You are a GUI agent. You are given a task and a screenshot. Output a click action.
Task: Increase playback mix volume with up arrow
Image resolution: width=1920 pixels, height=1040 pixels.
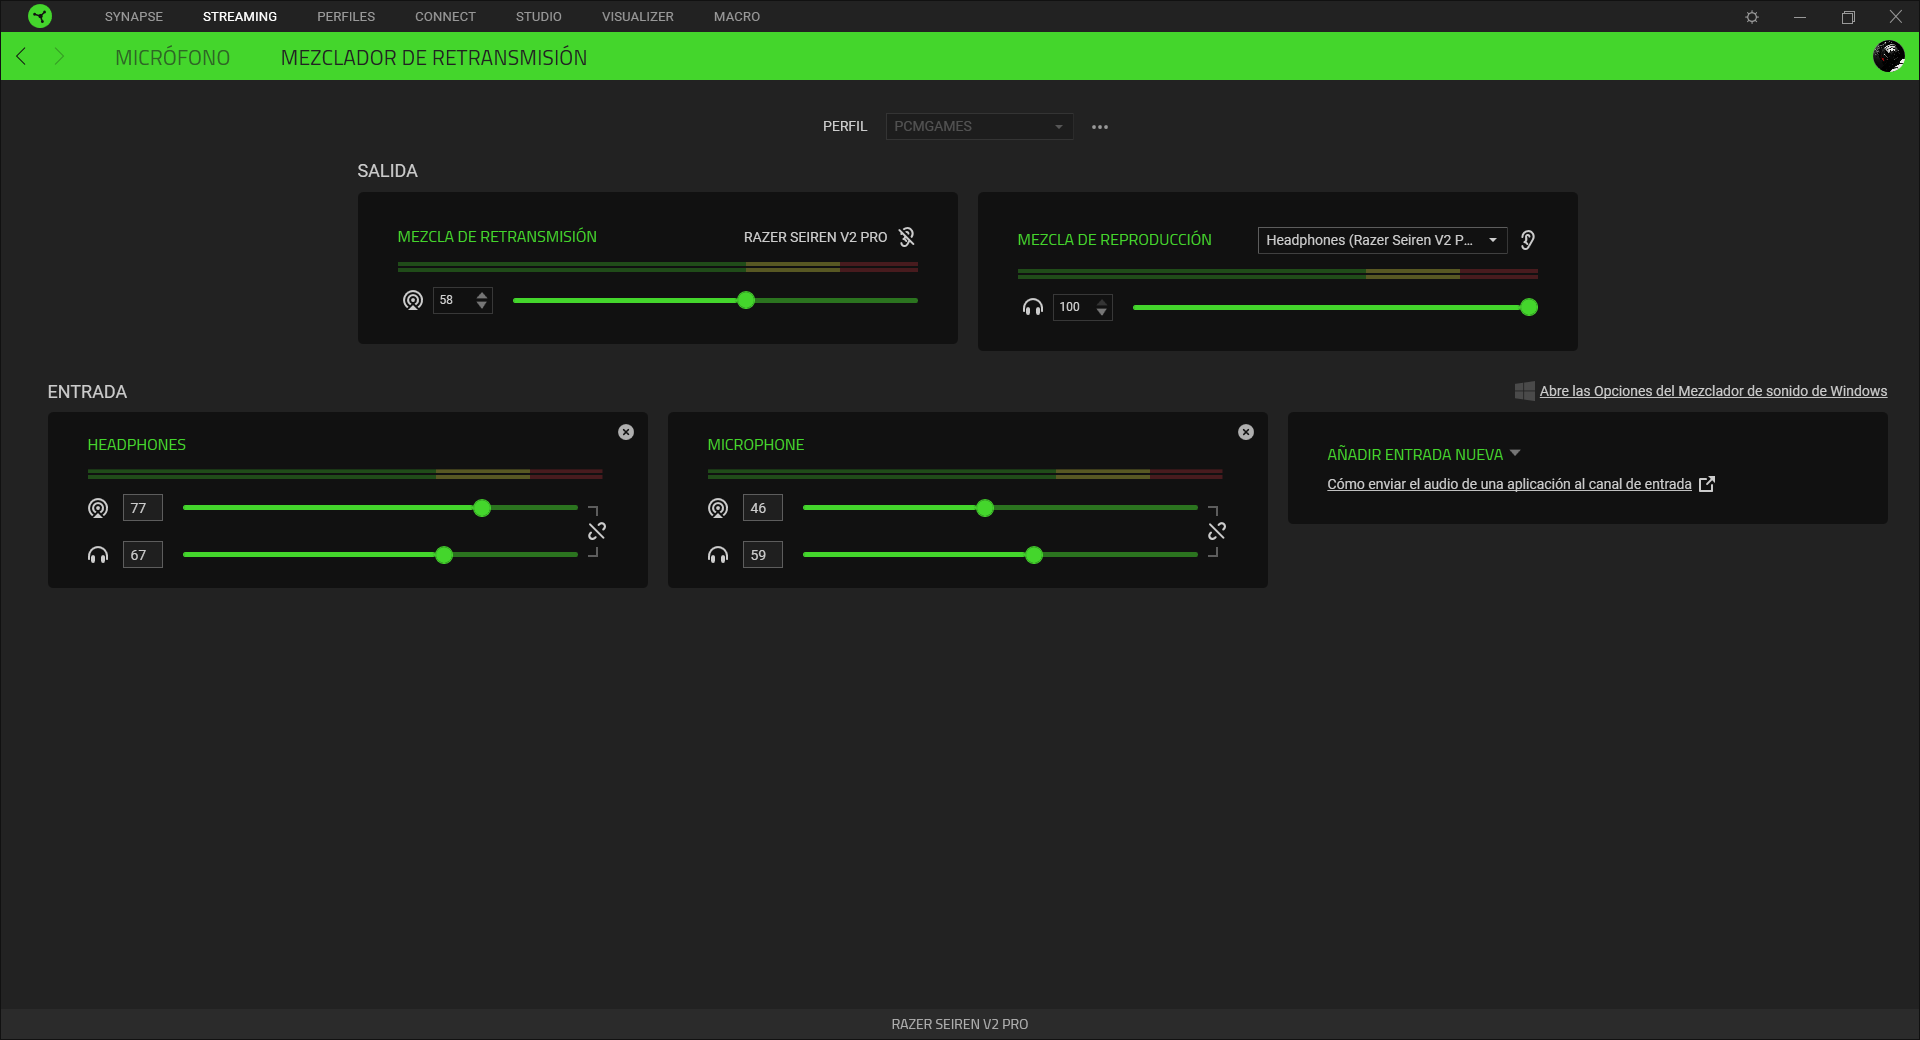pos(1102,302)
